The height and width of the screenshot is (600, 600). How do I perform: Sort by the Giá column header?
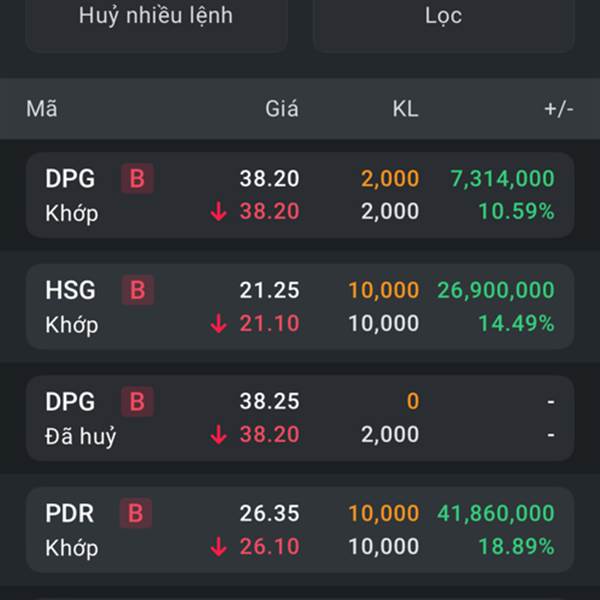[281, 109]
